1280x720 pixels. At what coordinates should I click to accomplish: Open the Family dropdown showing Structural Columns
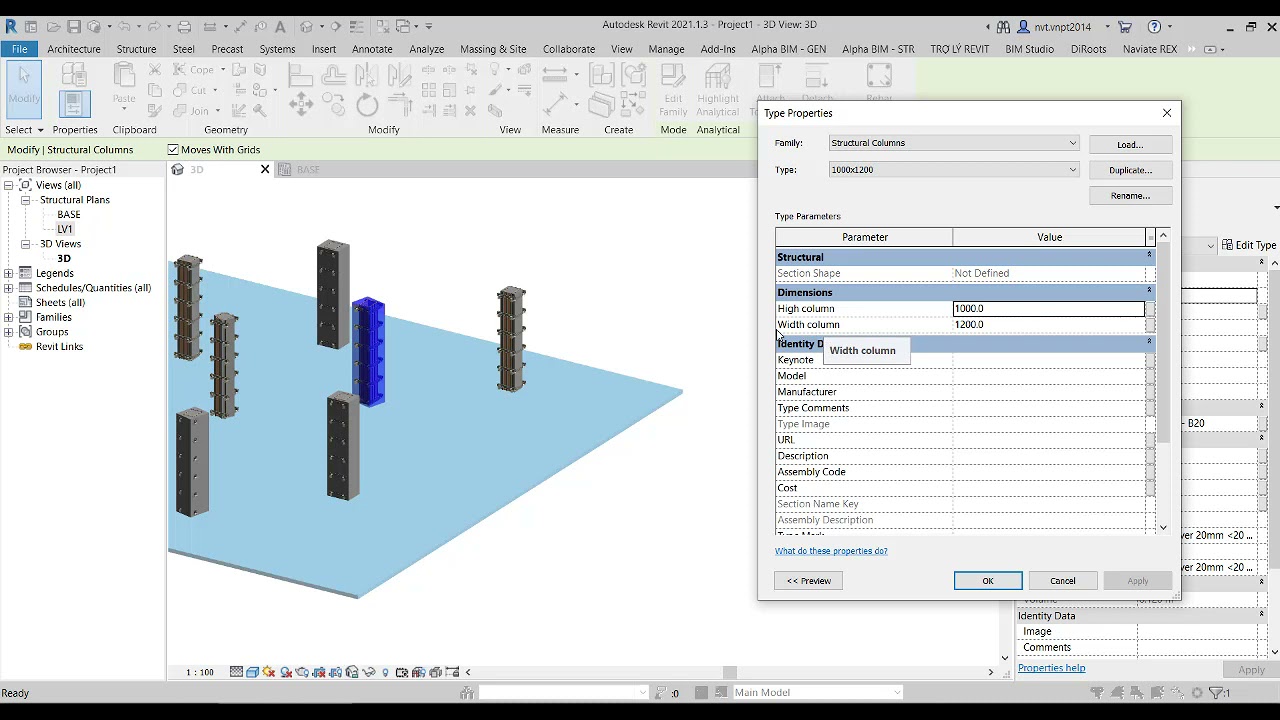coord(954,143)
